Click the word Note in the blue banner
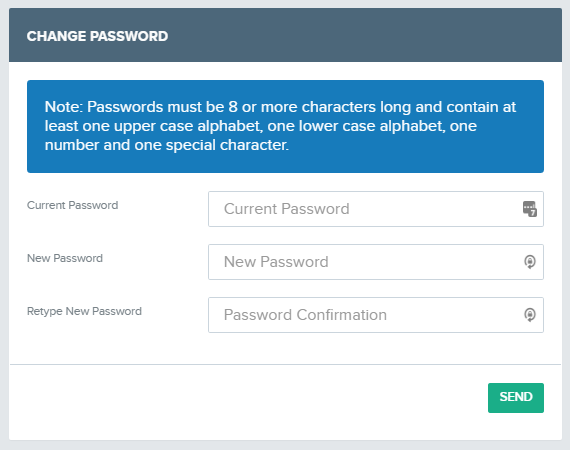The image size is (570, 450). click(62, 107)
